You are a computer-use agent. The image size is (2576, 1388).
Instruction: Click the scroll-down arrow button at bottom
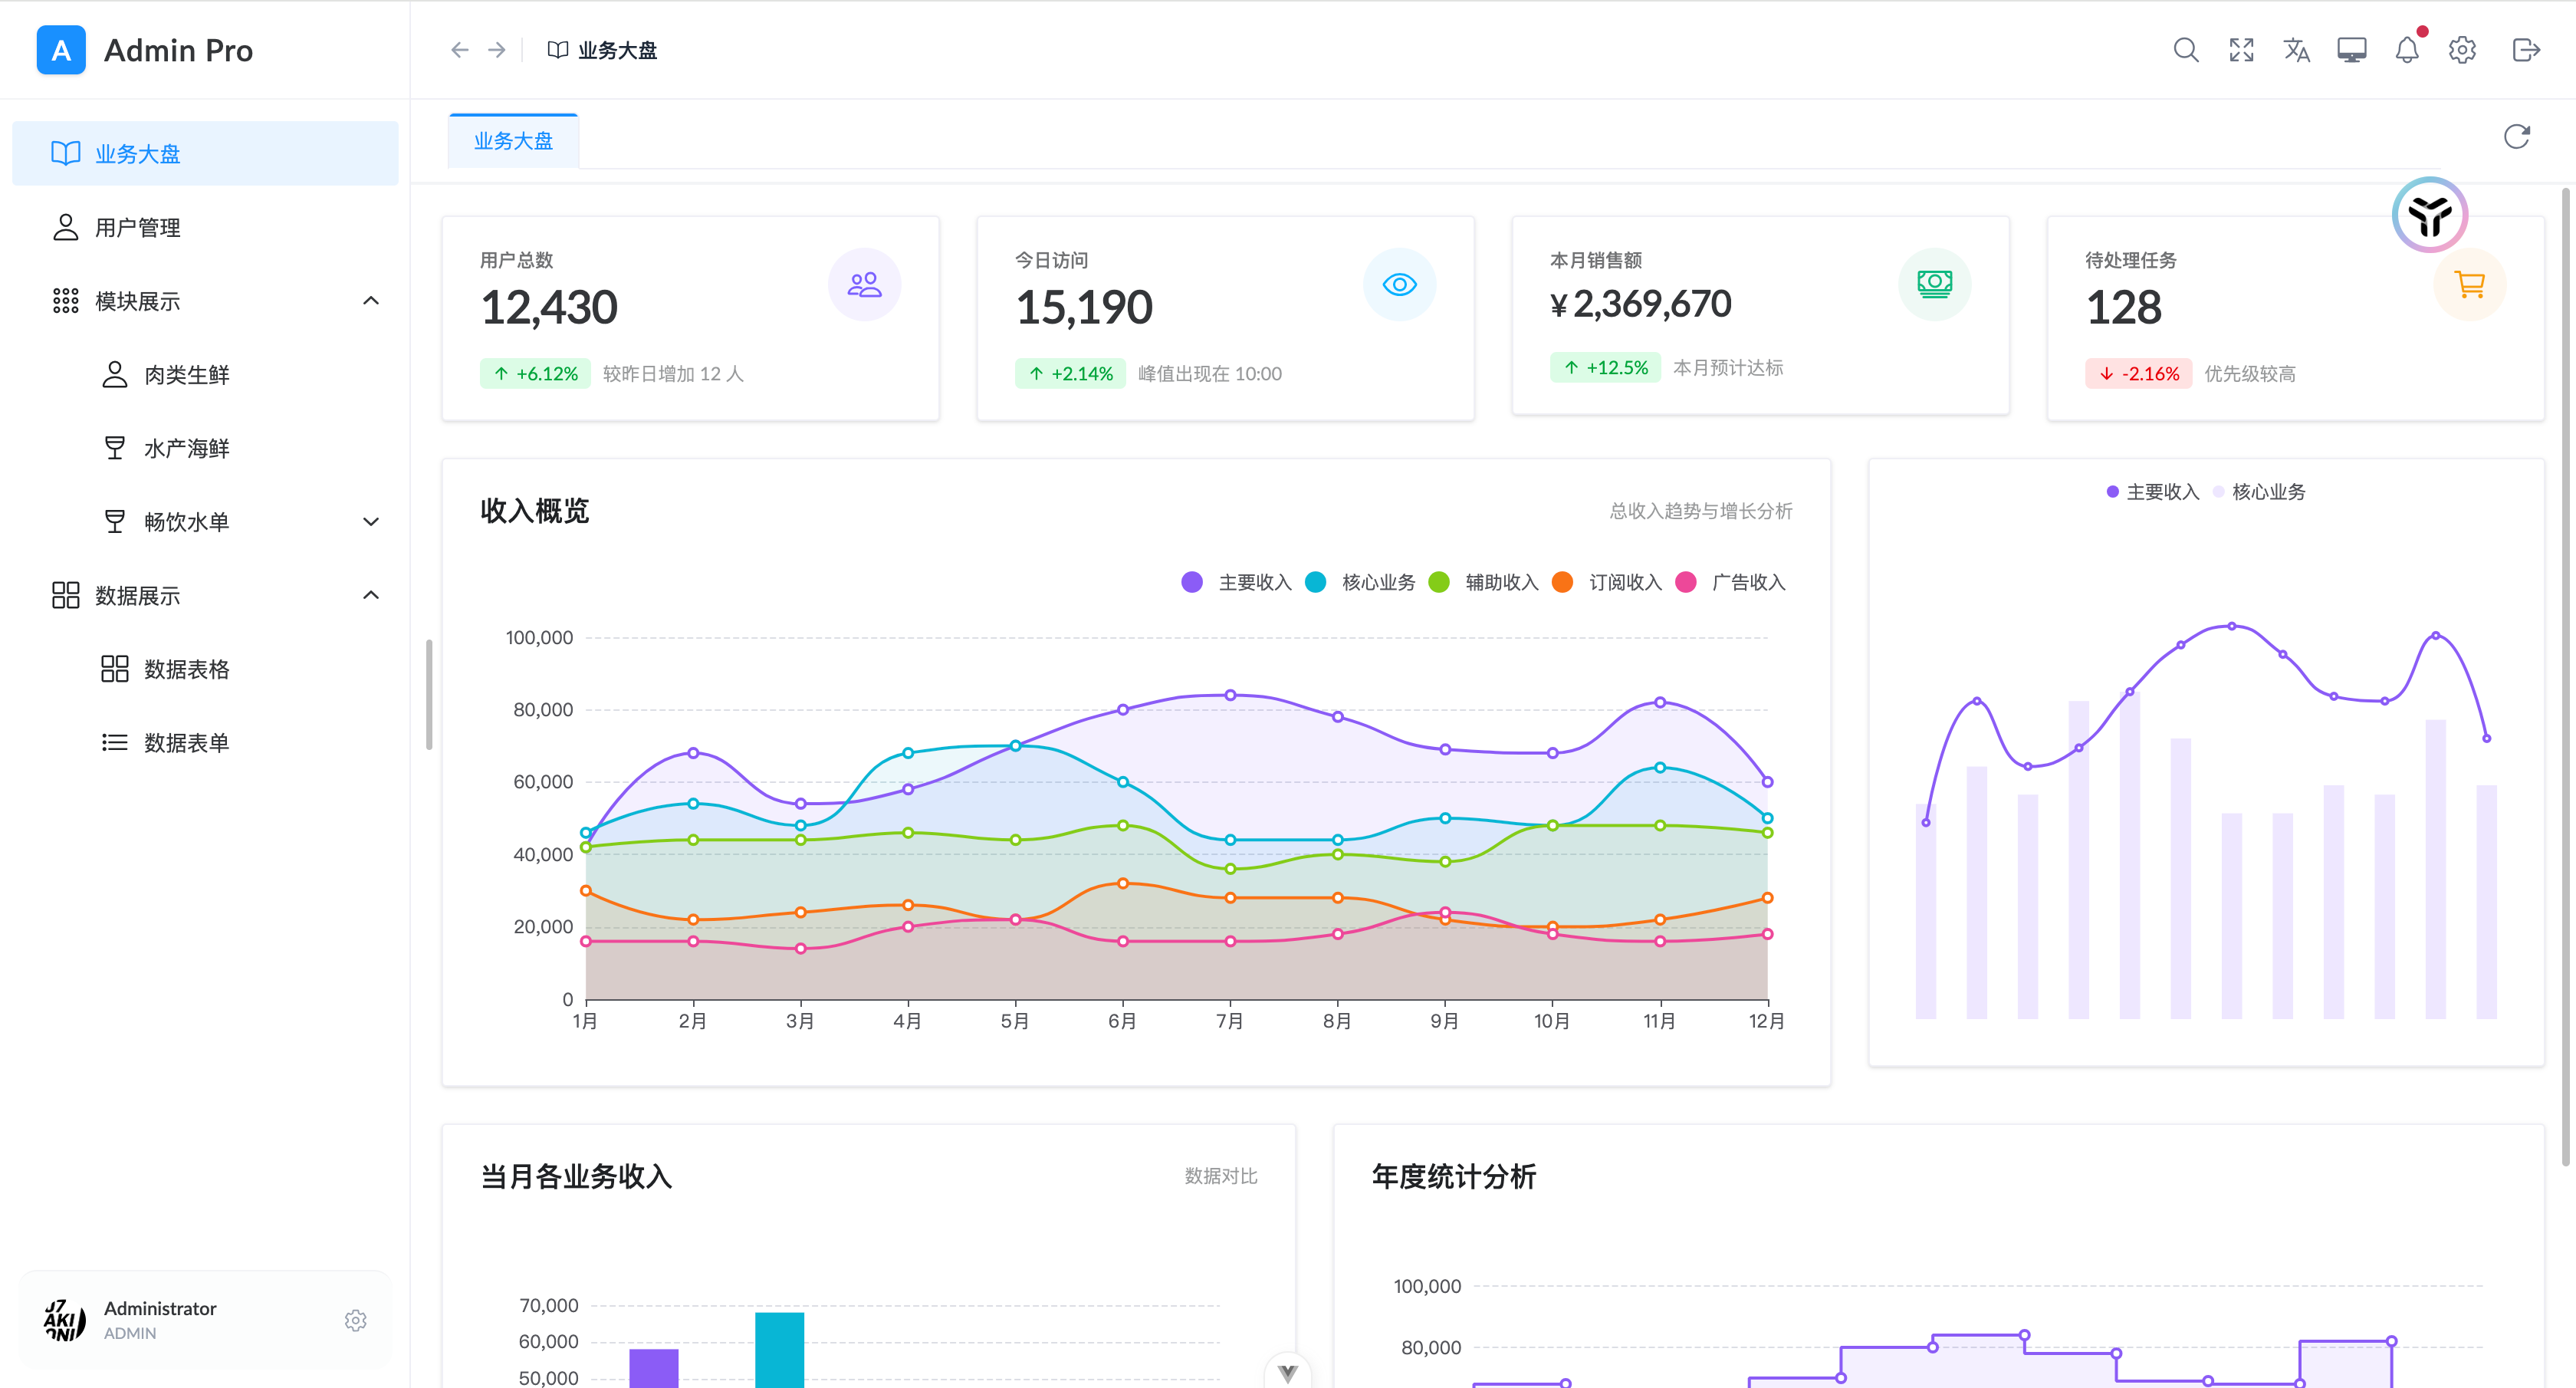tap(1288, 1373)
